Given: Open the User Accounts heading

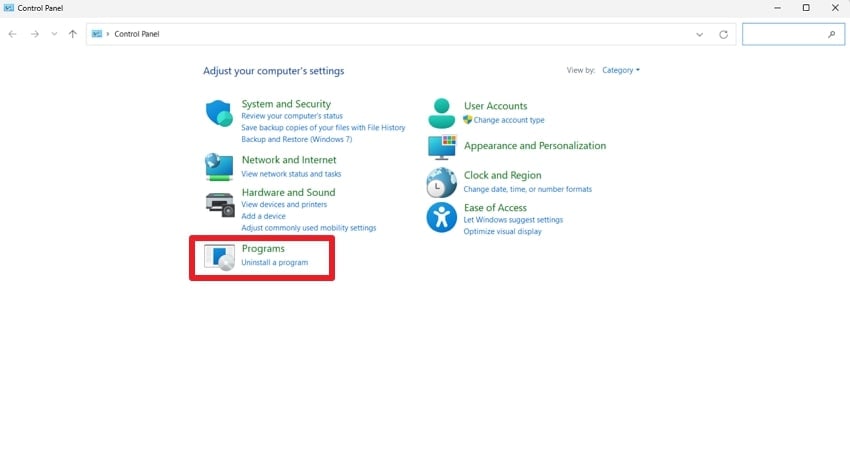Looking at the screenshot, I should [495, 106].
